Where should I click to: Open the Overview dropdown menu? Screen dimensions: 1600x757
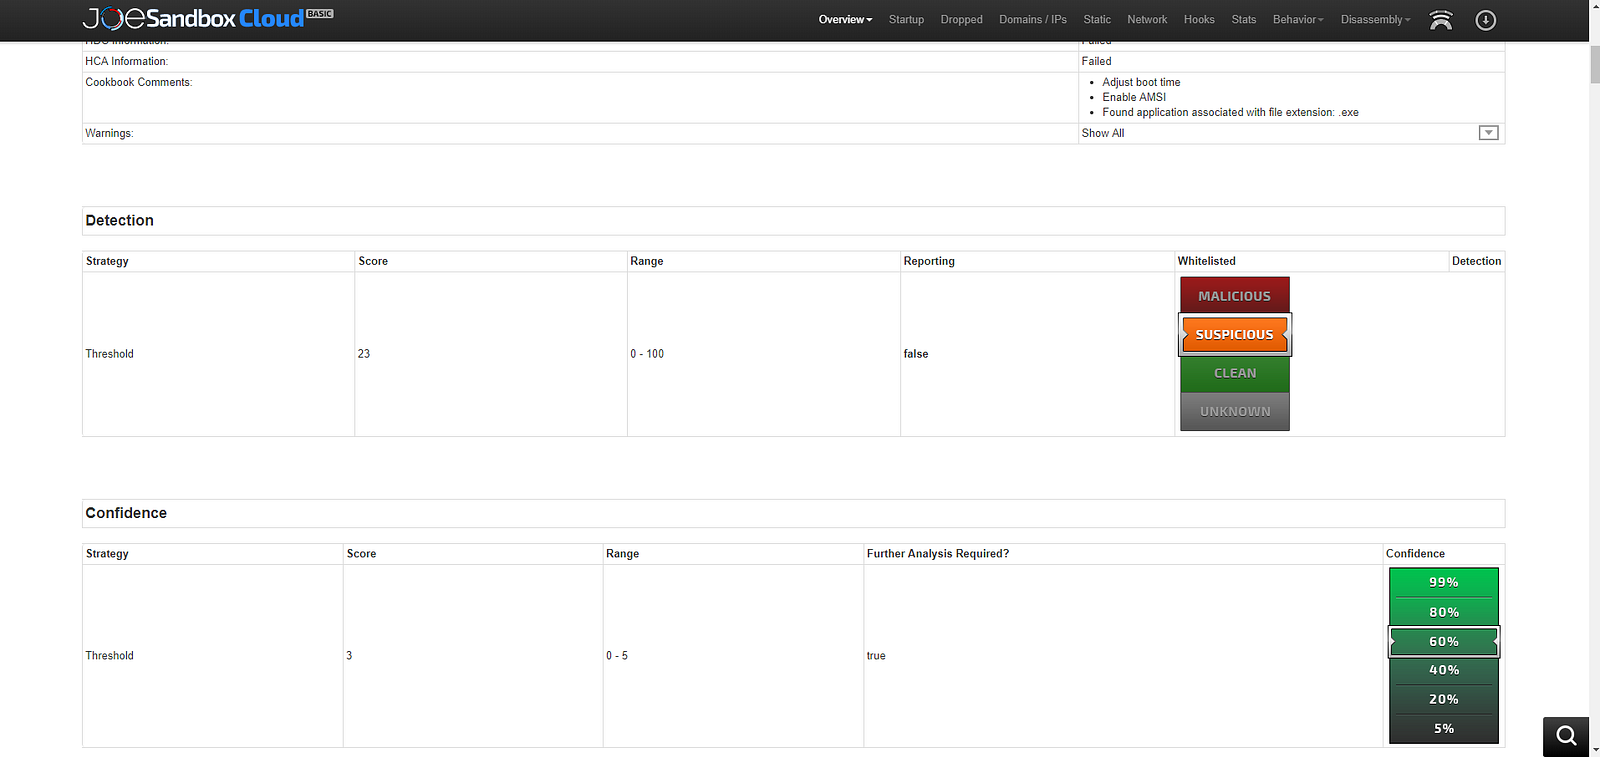(x=845, y=20)
